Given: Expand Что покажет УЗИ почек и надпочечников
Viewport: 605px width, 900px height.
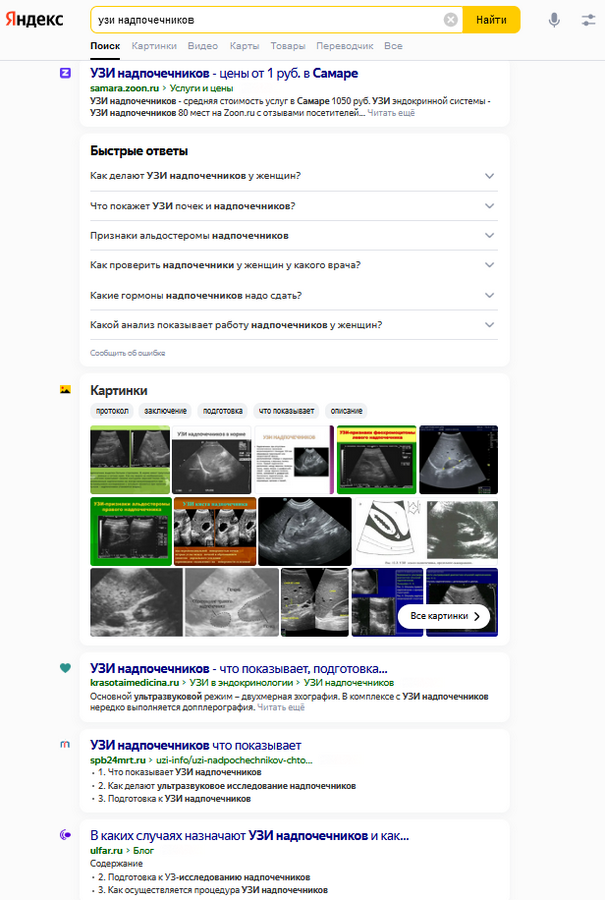Looking at the screenshot, I should (x=293, y=206).
